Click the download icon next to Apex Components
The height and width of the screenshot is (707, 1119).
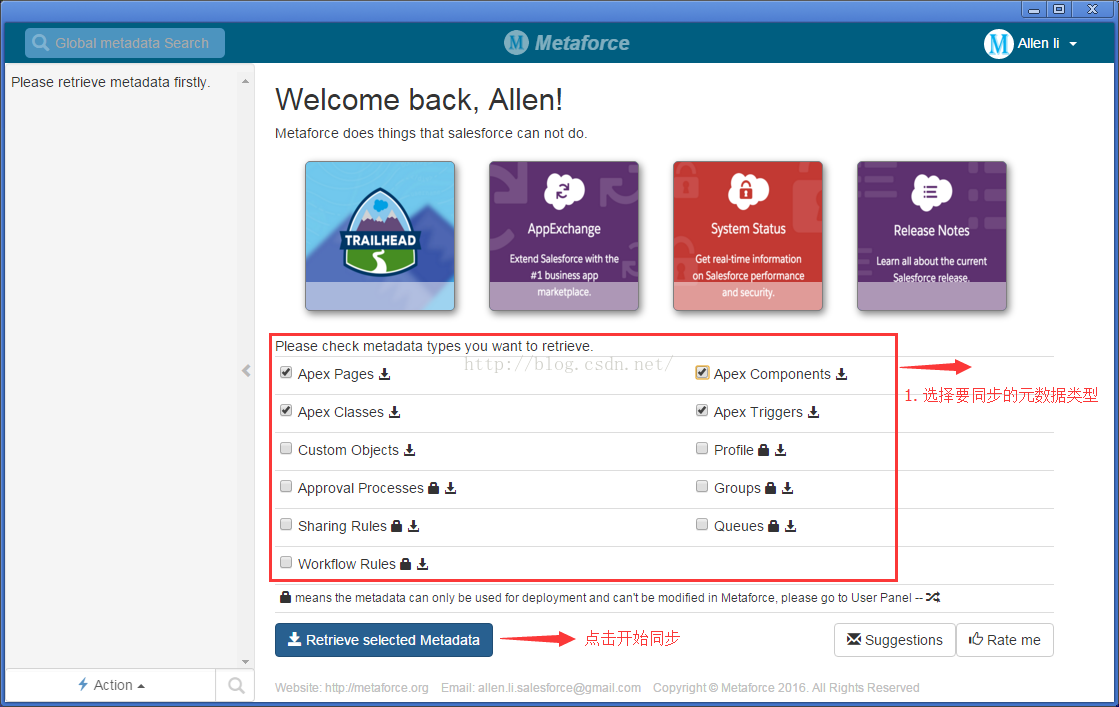pos(841,374)
